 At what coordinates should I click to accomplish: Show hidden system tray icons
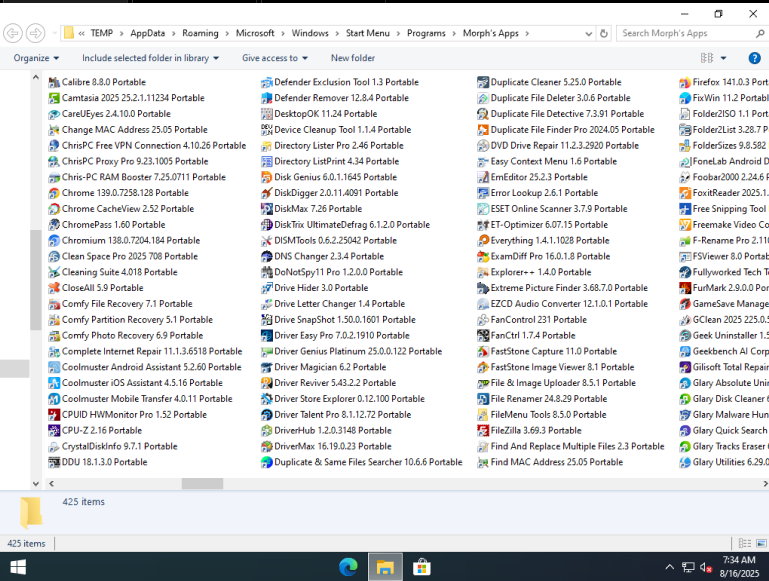tap(669, 567)
